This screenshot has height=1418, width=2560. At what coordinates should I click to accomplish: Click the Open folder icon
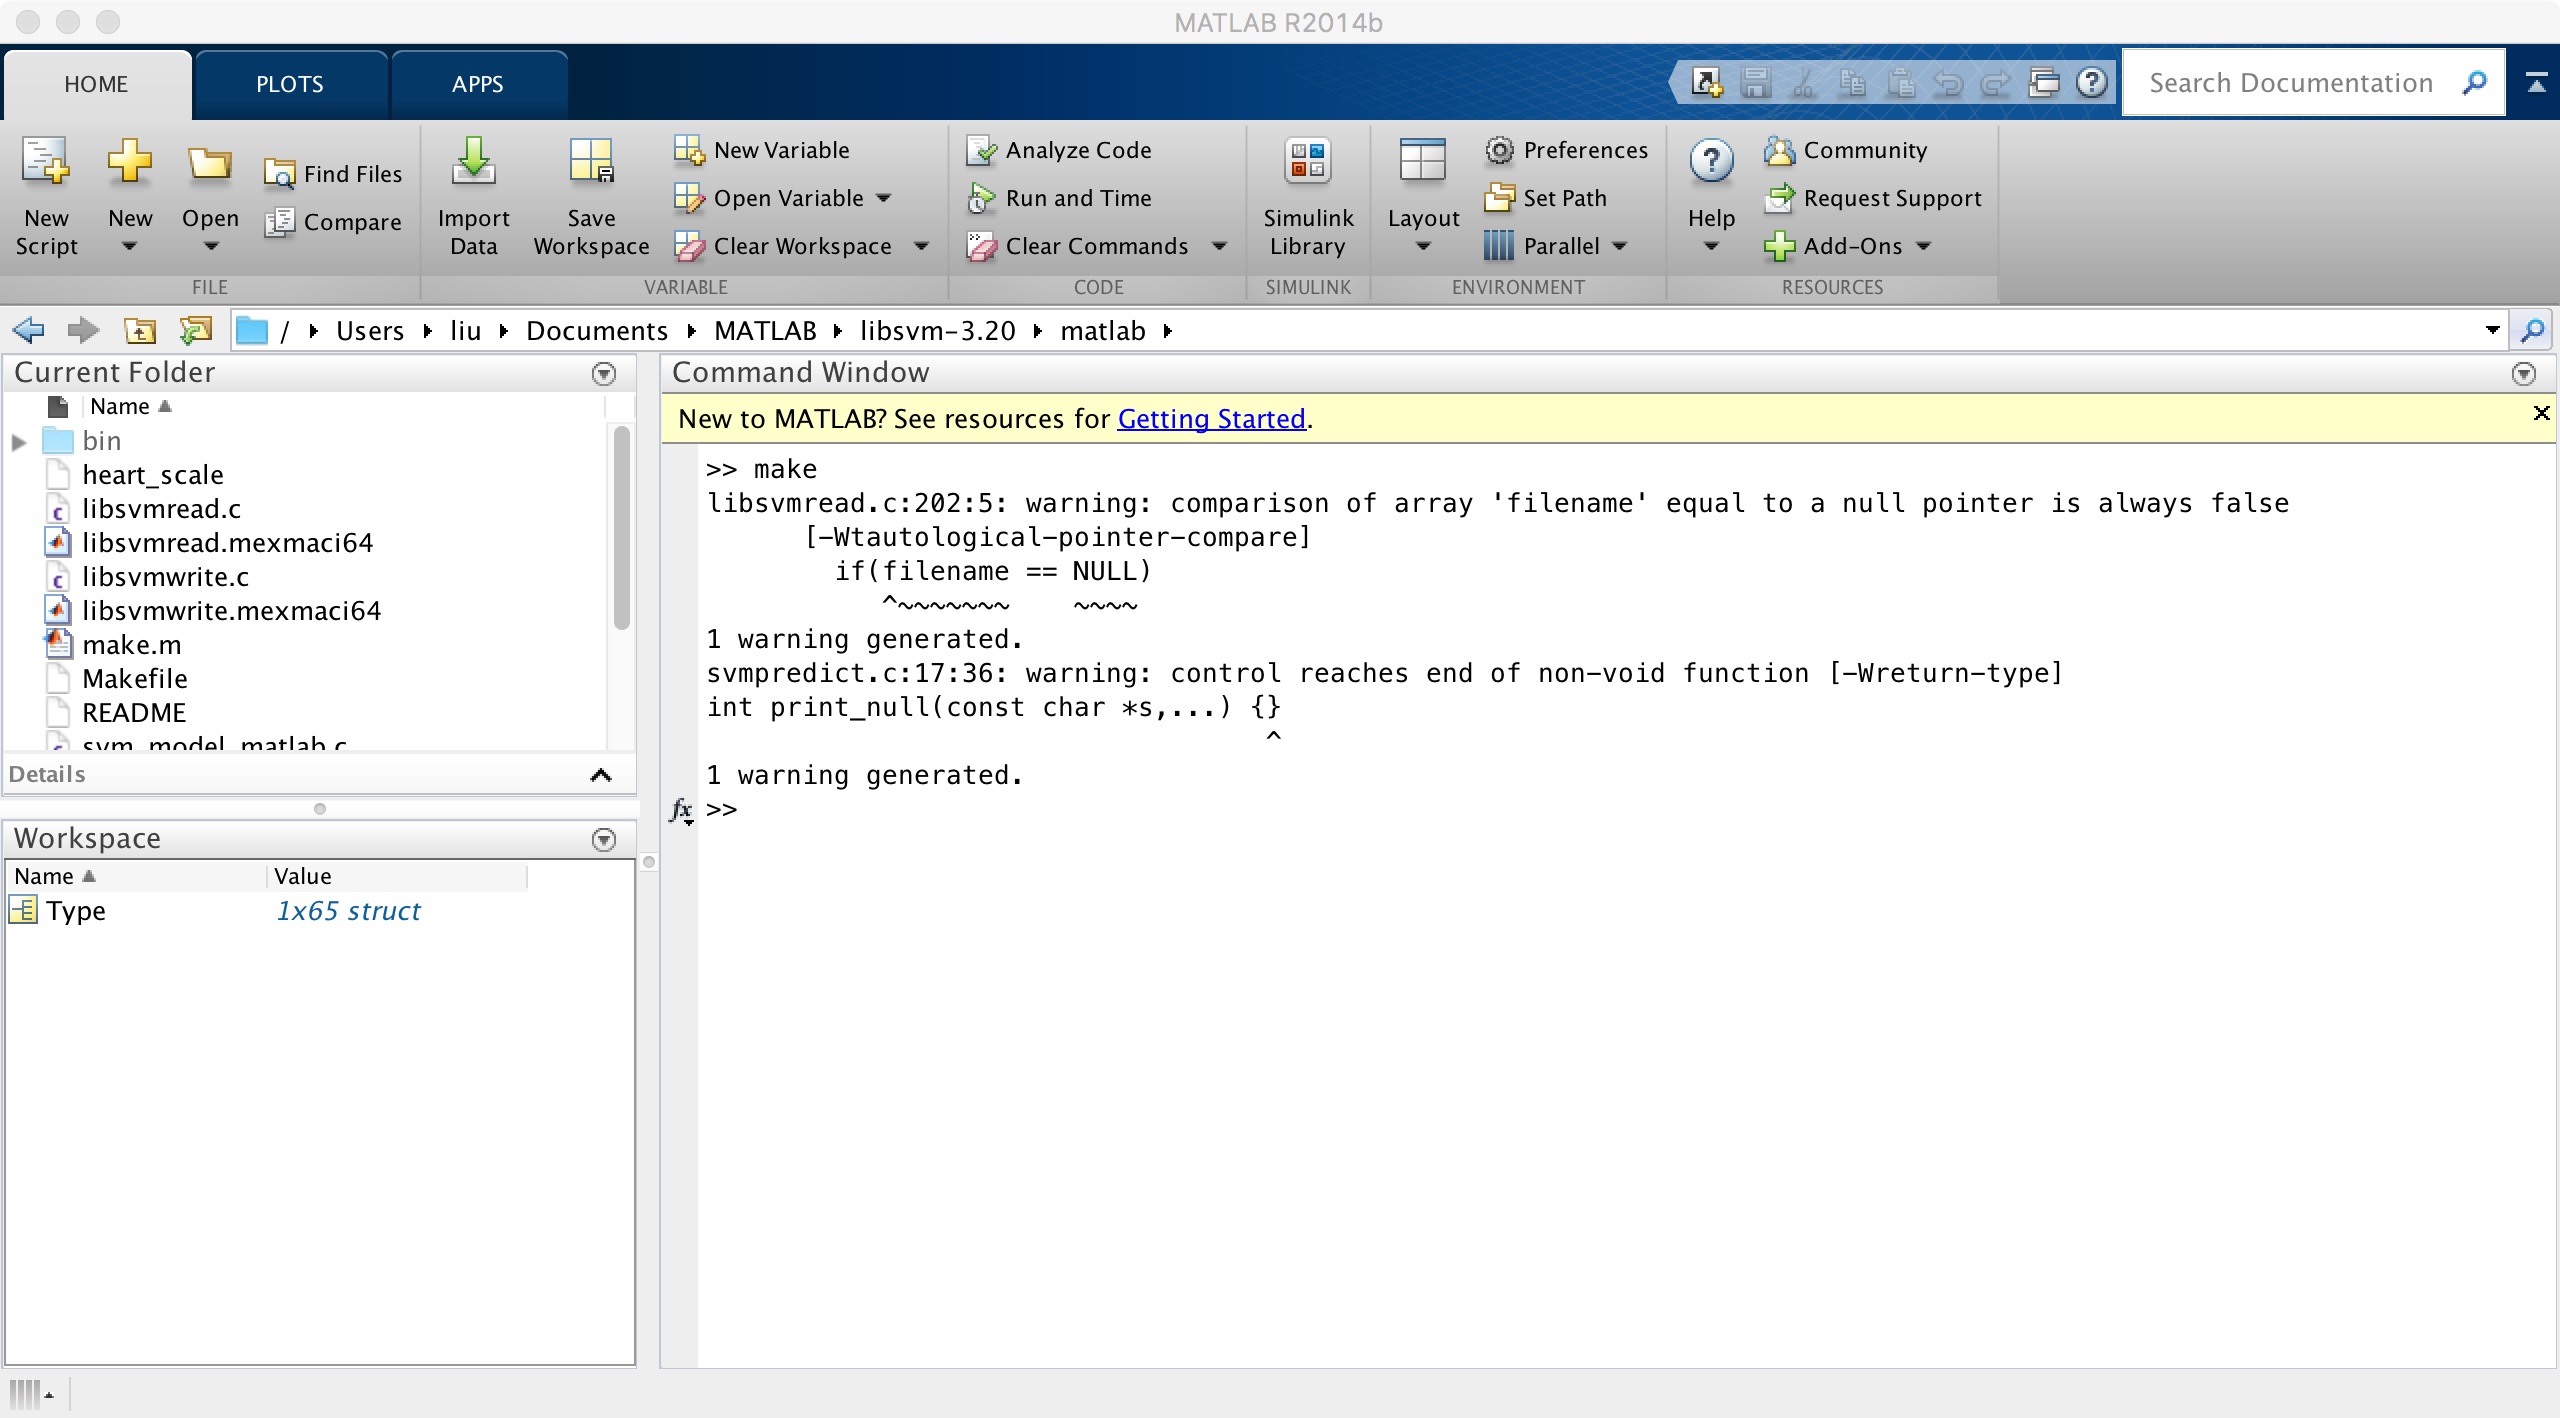210,163
